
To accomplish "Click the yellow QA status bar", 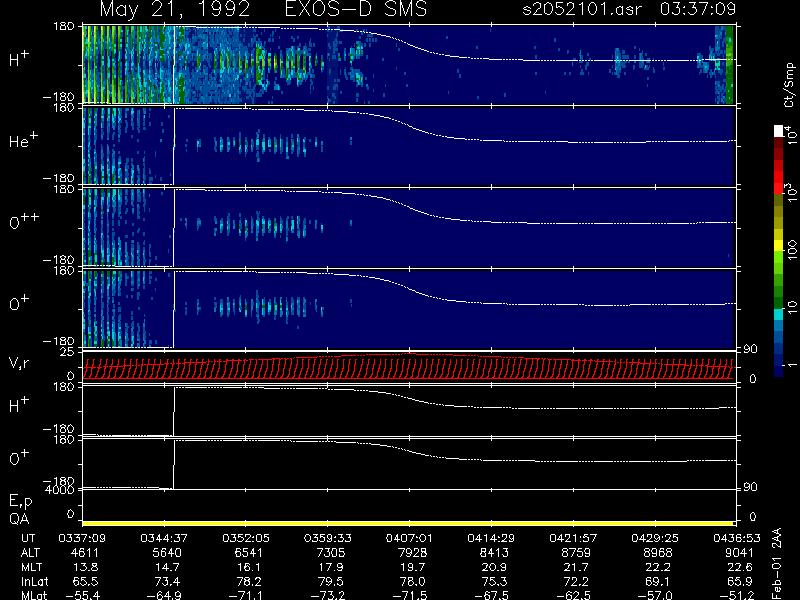I will point(408,523).
